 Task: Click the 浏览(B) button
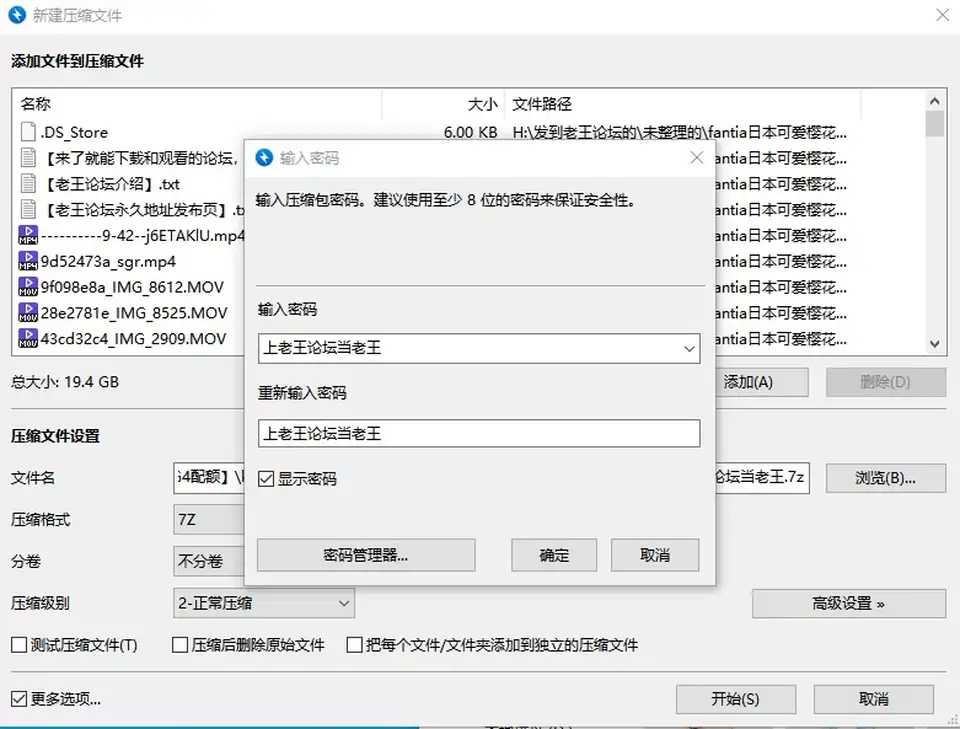[x=886, y=478]
